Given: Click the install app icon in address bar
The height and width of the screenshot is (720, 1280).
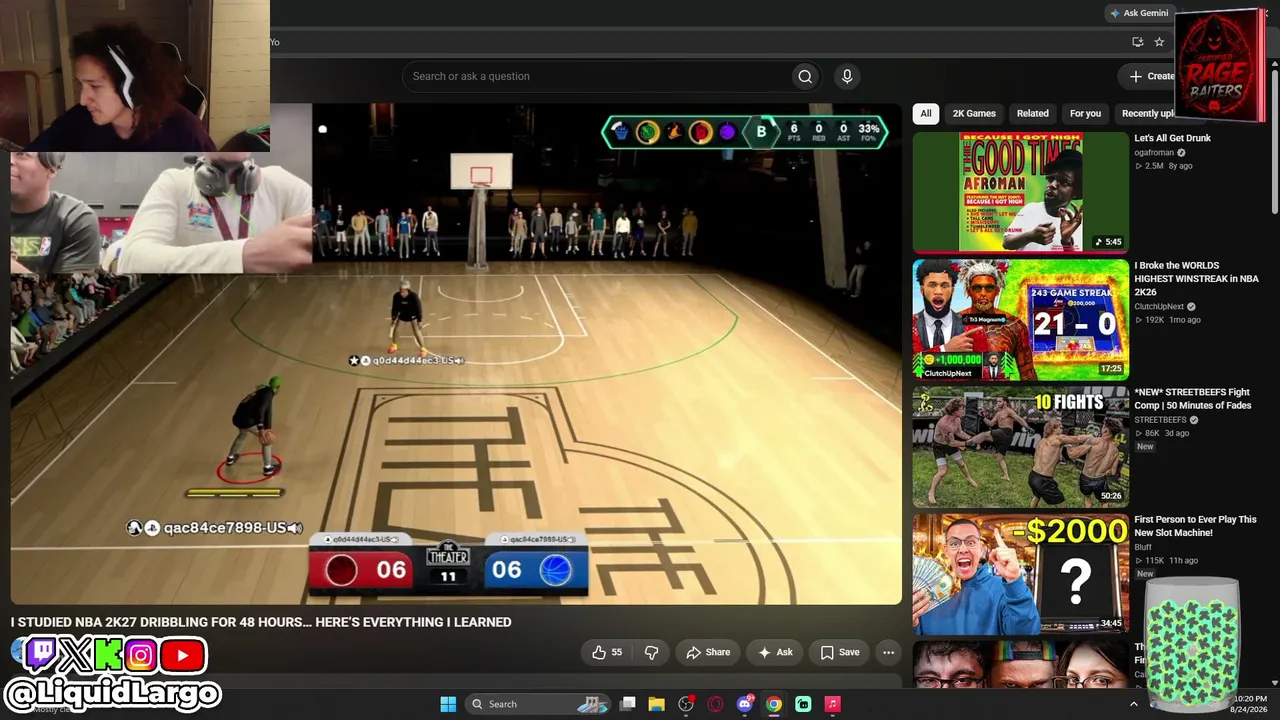Looking at the screenshot, I should click(x=1137, y=42).
